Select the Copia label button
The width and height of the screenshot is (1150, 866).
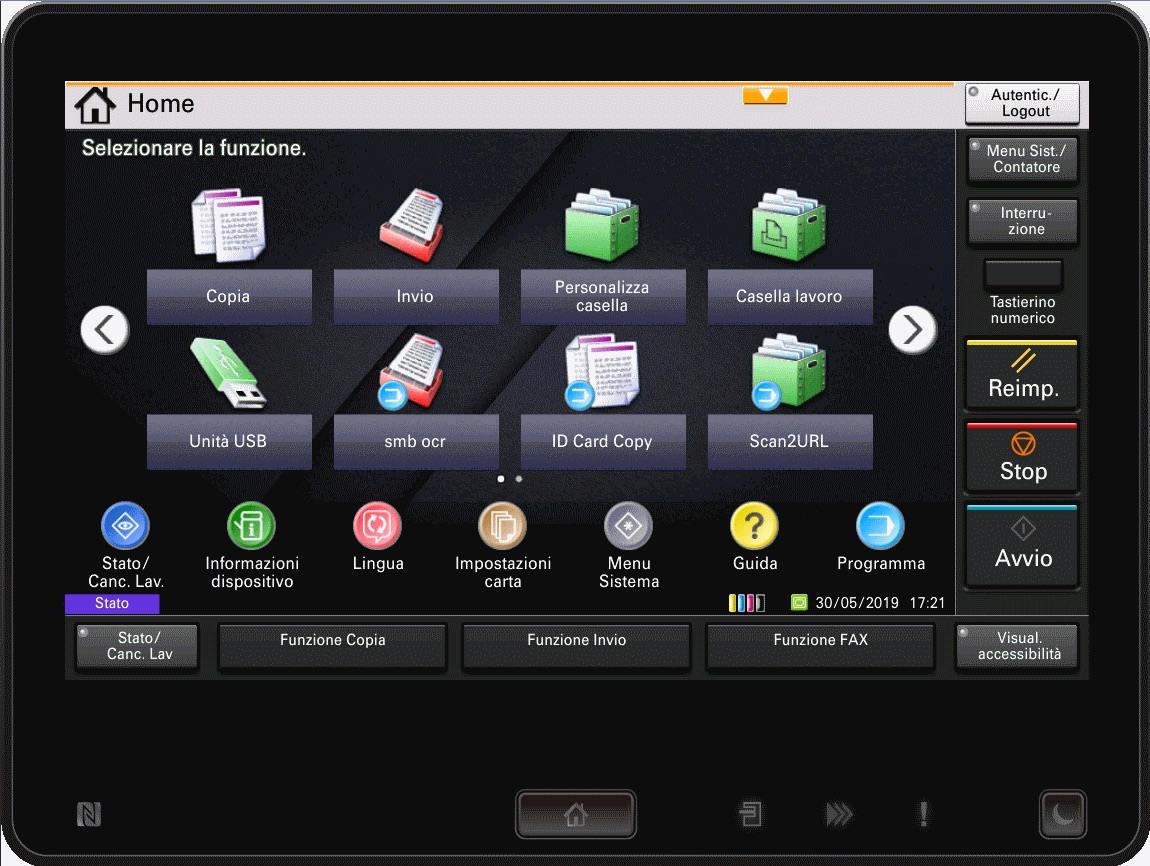(229, 297)
